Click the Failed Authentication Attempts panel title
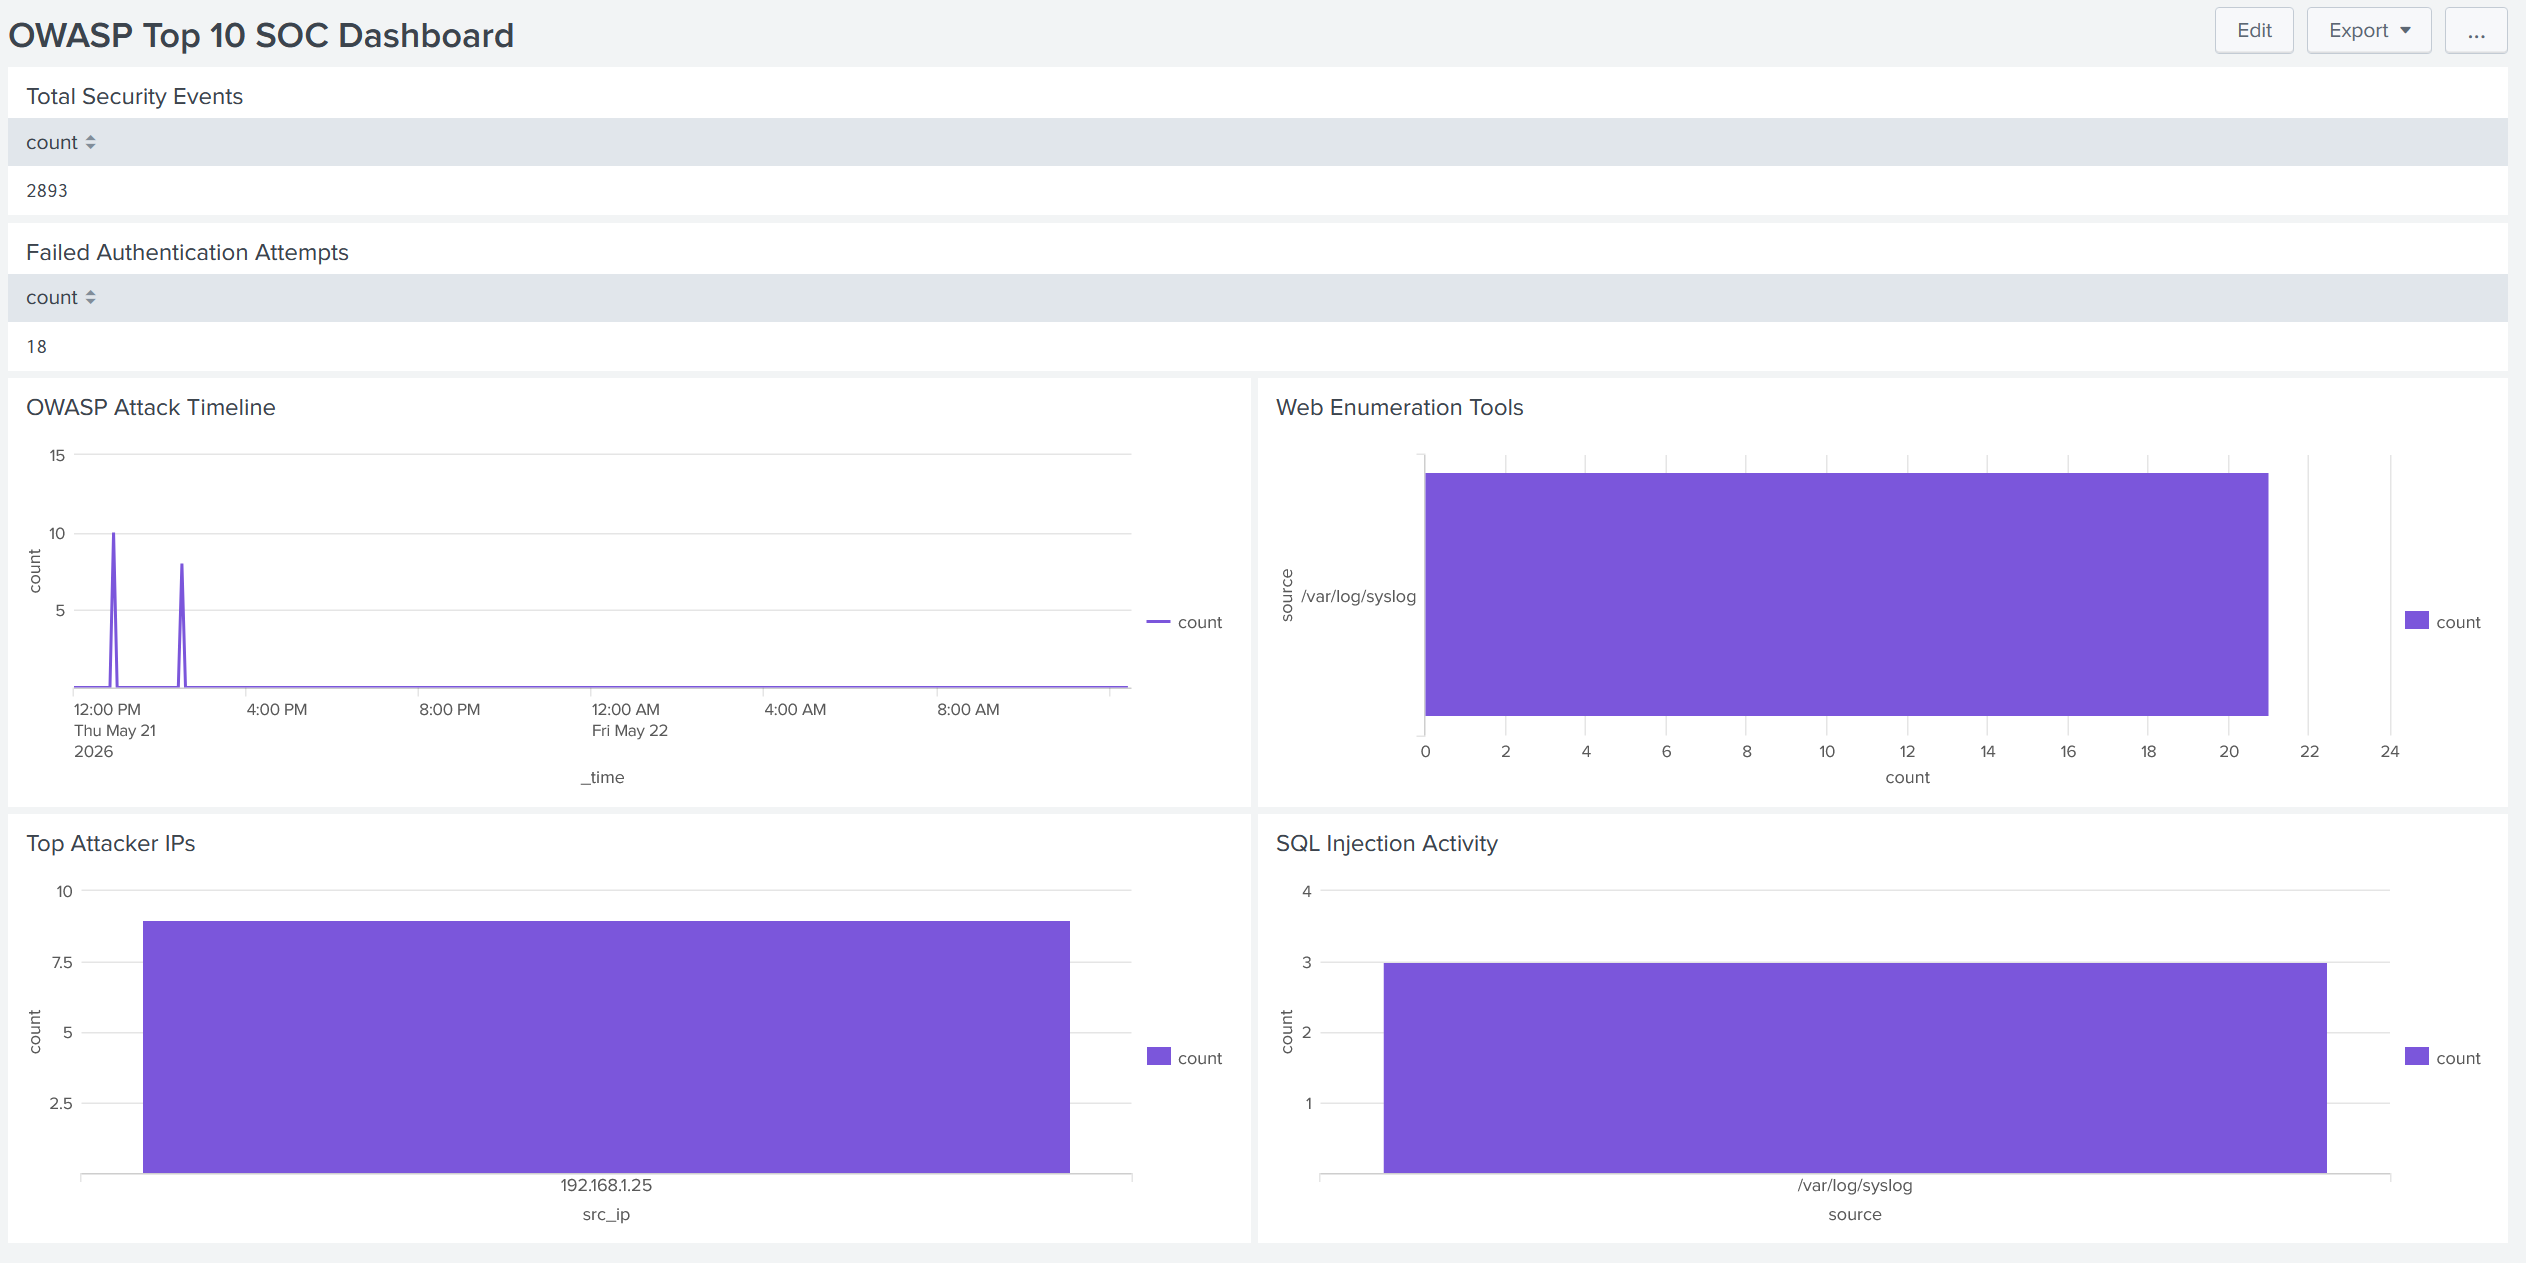The image size is (2526, 1263). tap(187, 252)
